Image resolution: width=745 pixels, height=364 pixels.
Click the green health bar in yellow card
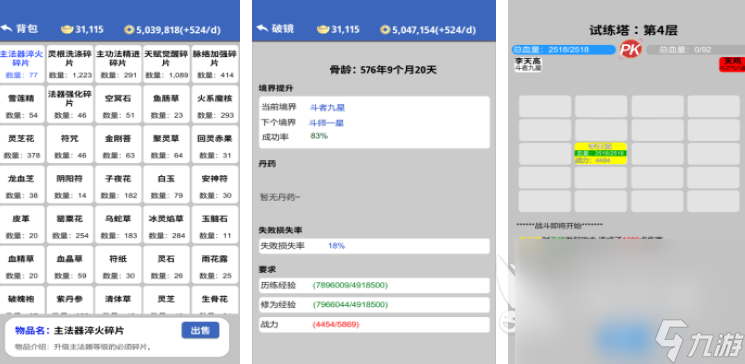point(601,153)
